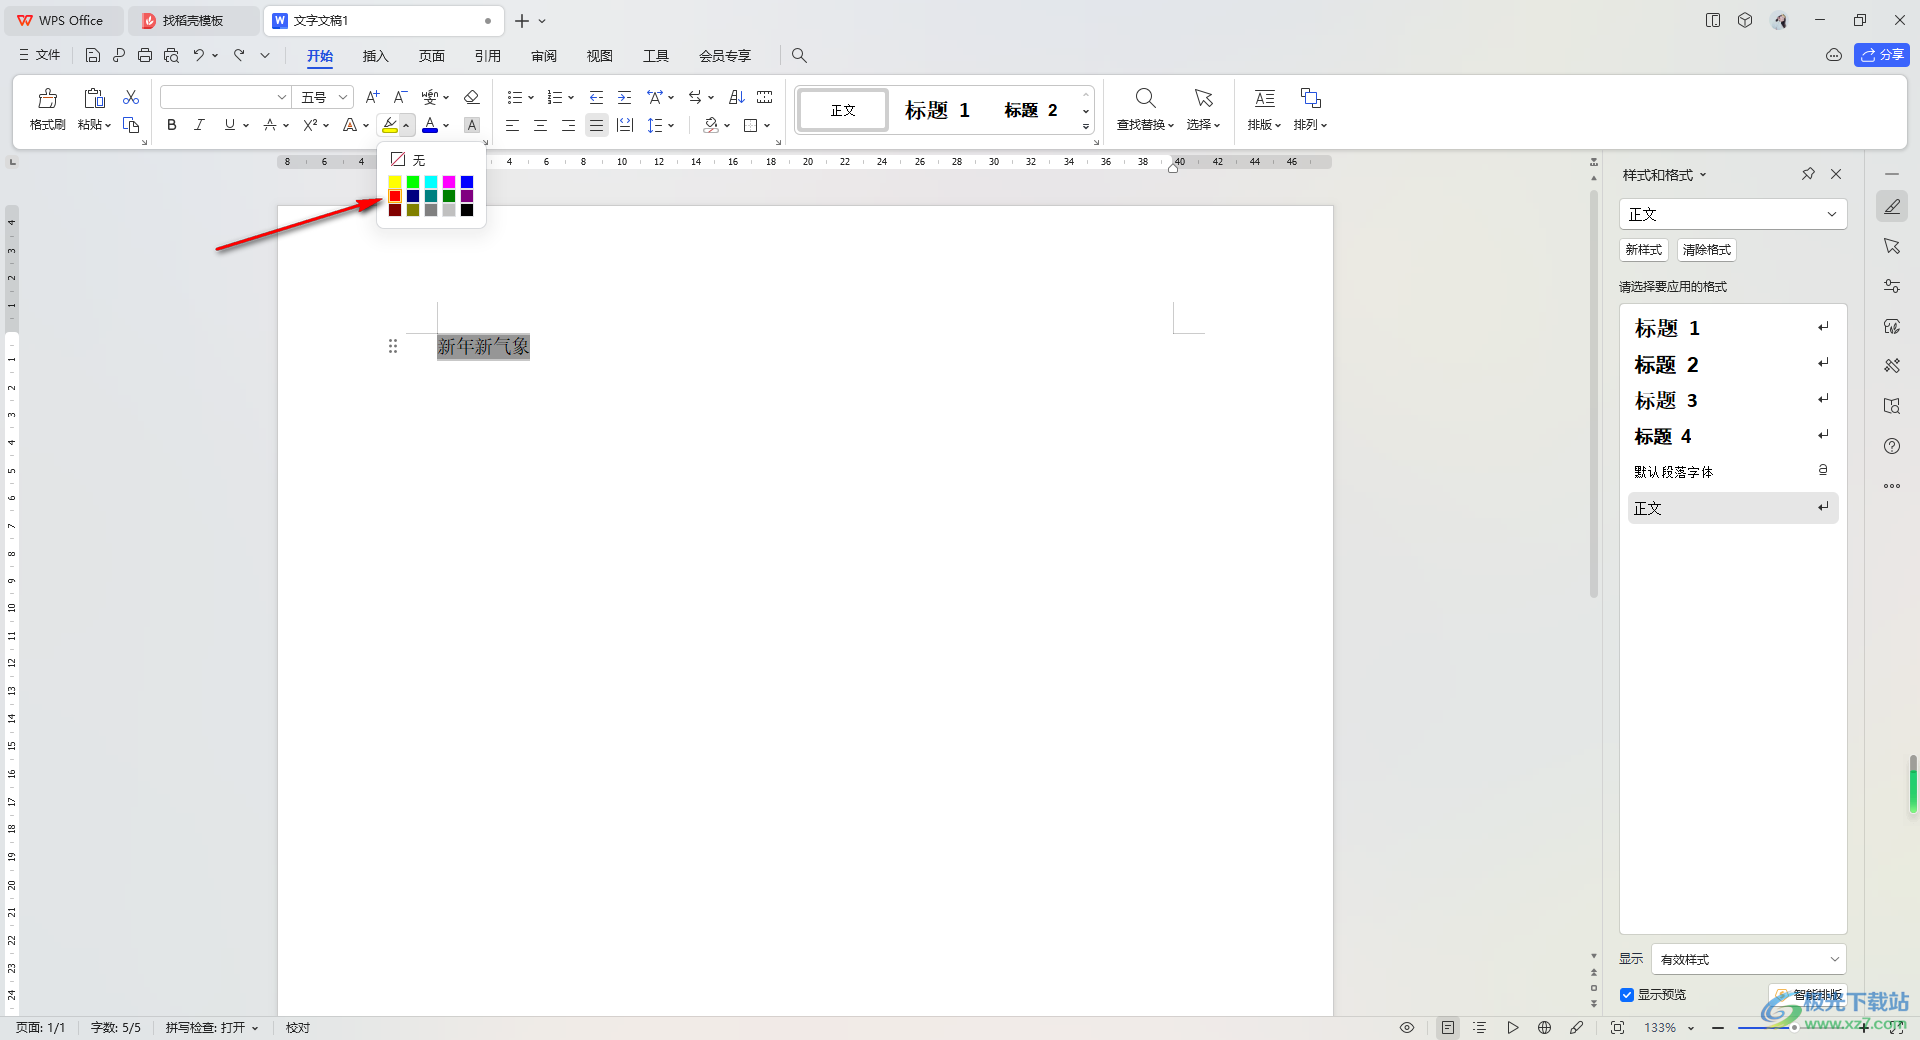This screenshot has width=1920, height=1040.
Task: Click the Decrease font size icon
Action: coord(400,97)
